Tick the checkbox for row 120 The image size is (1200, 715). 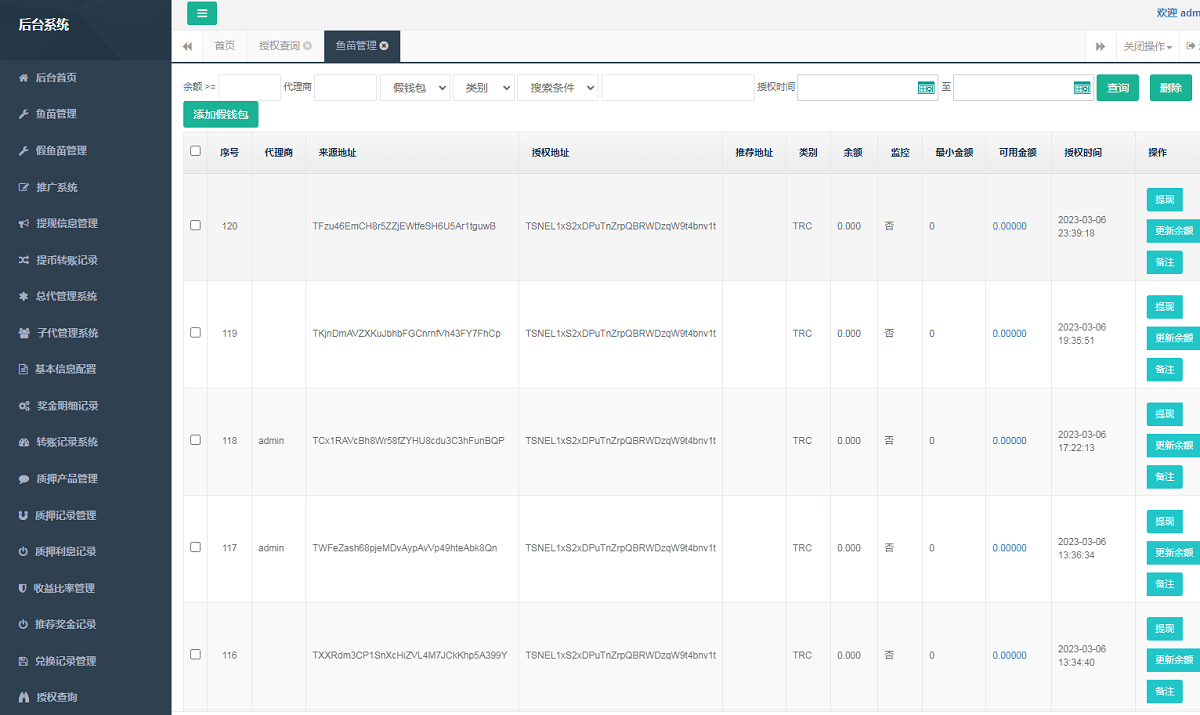[195, 226]
